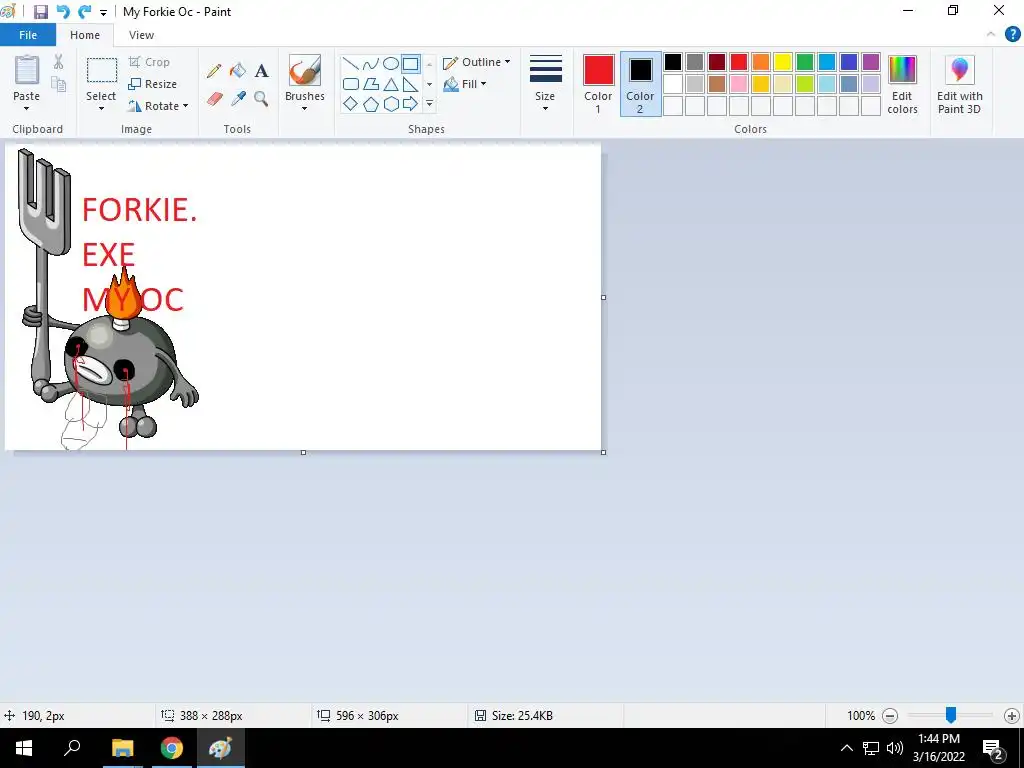Open the notification center icon
The width and height of the screenshot is (1024, 768).
pyautogui.click(x=993, y=748)
